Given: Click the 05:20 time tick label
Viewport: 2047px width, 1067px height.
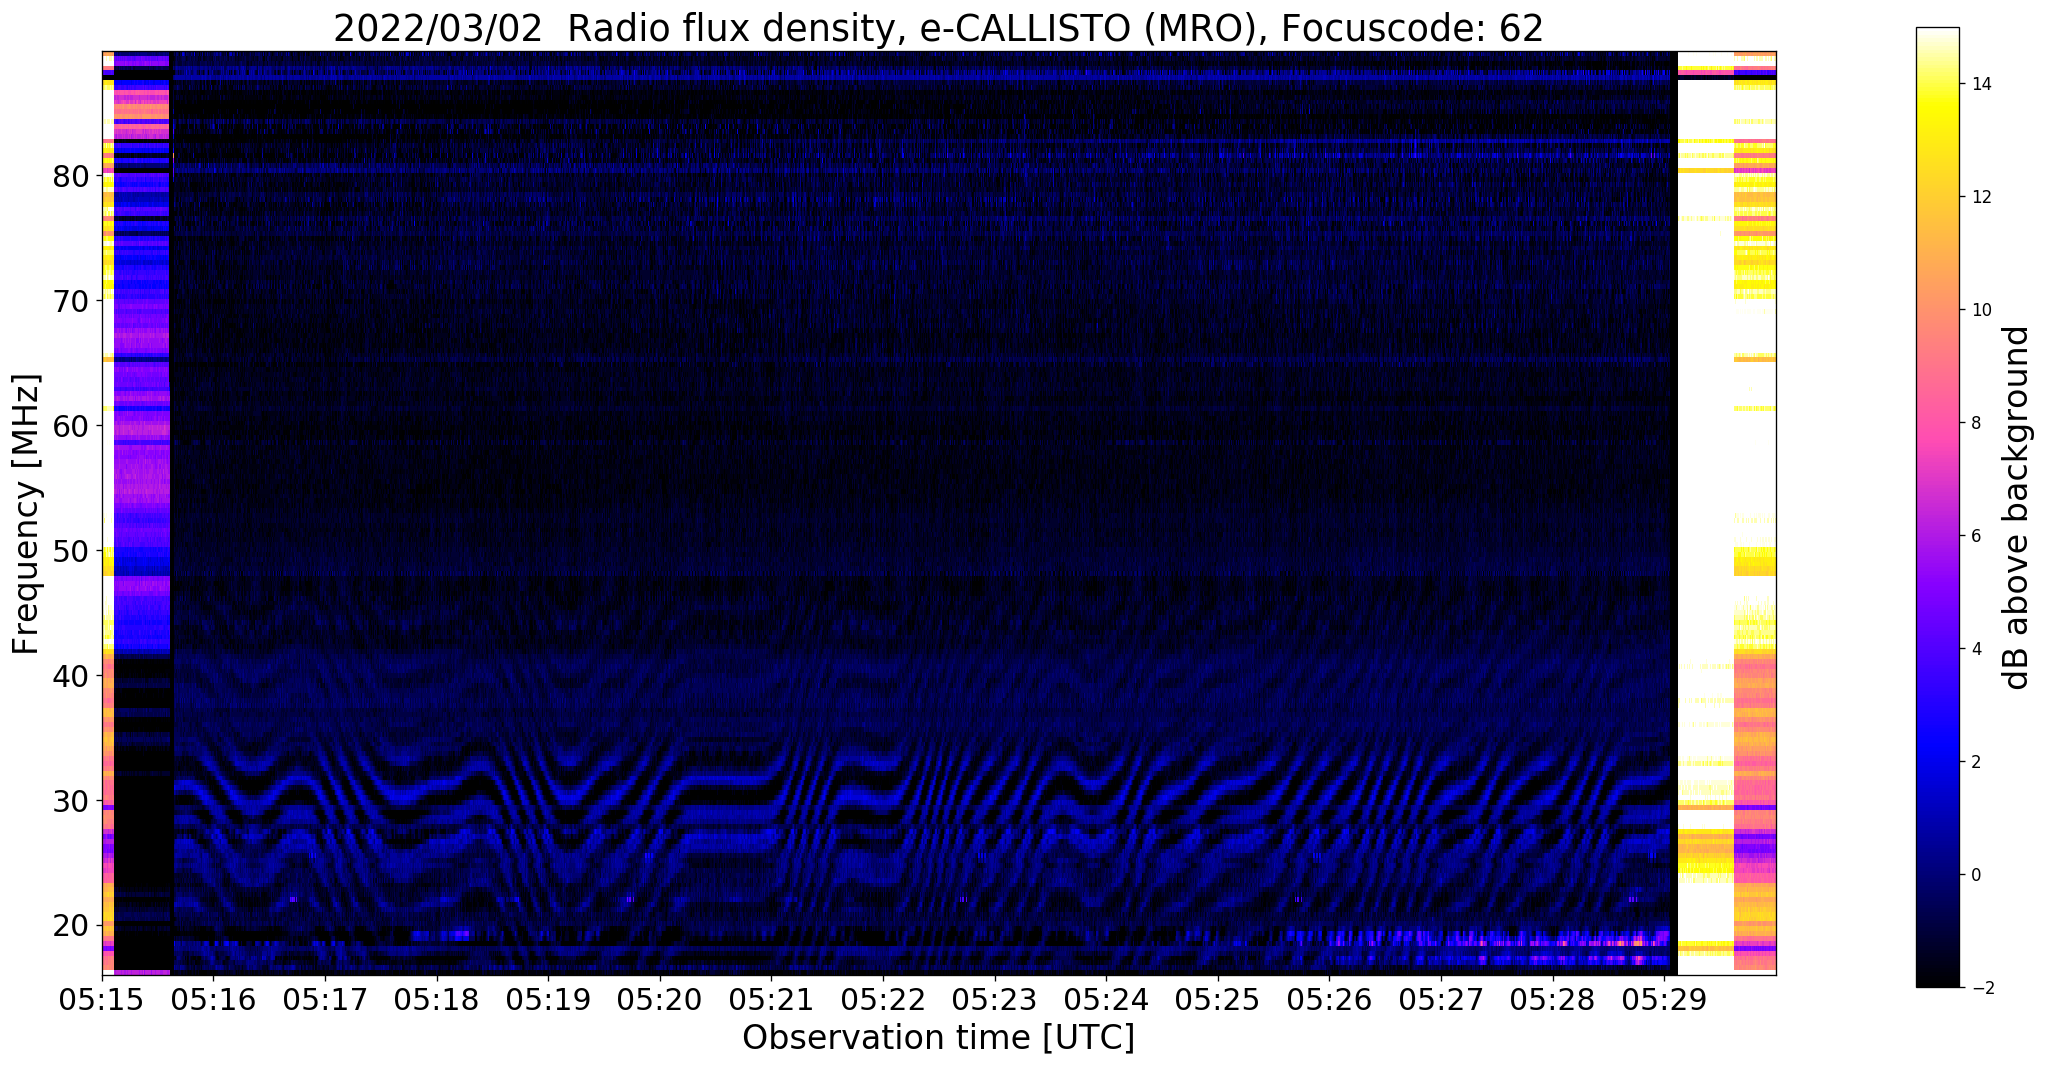Looking at the screenshot, I should coord(659,1000).
